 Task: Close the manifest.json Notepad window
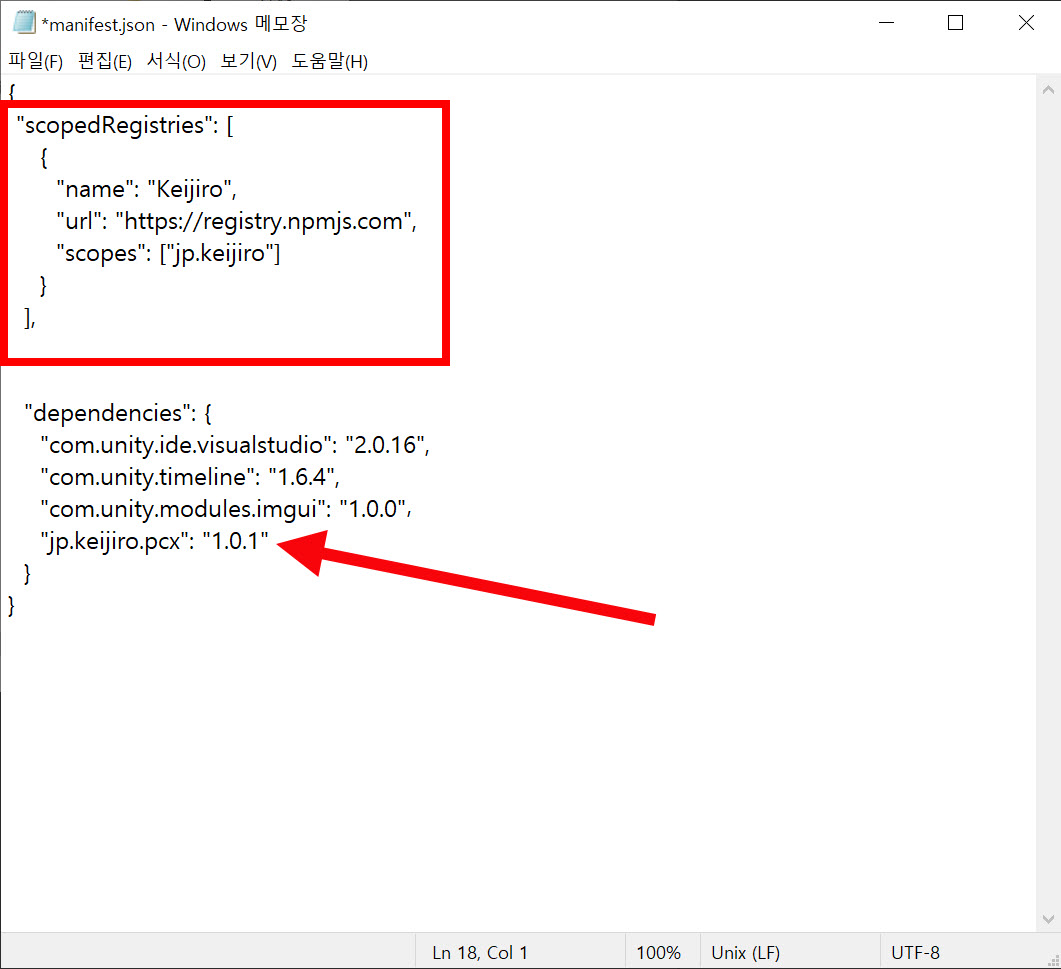[x=1026, y=23]
